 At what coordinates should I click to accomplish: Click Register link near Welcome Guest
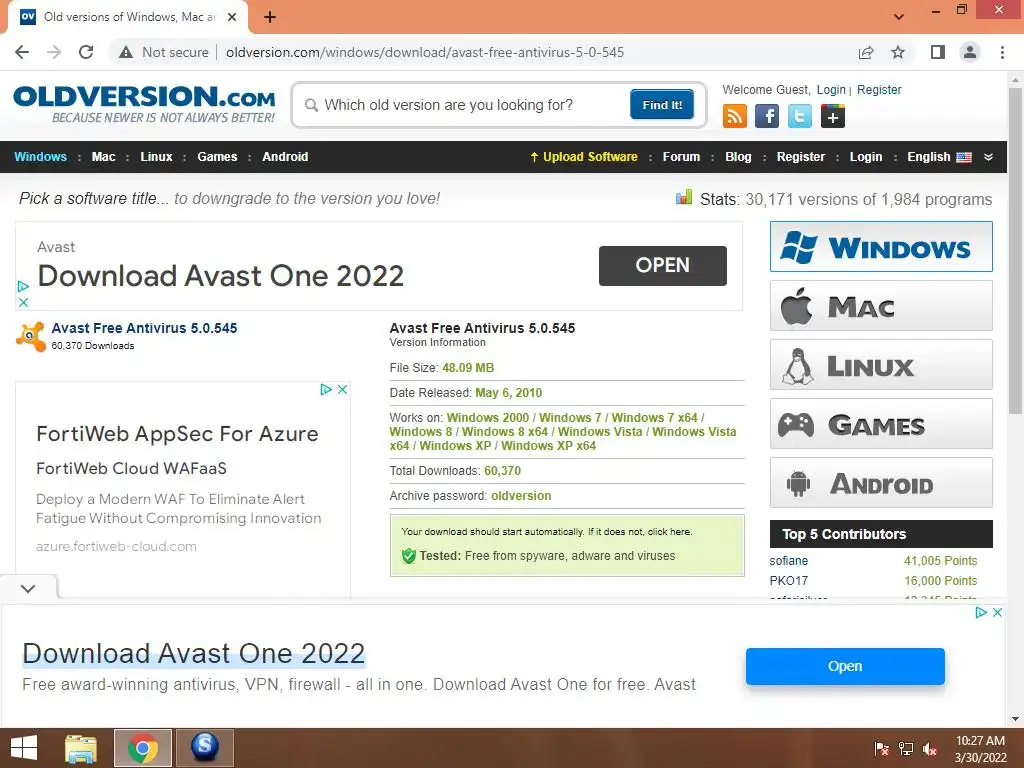(879, 90)
